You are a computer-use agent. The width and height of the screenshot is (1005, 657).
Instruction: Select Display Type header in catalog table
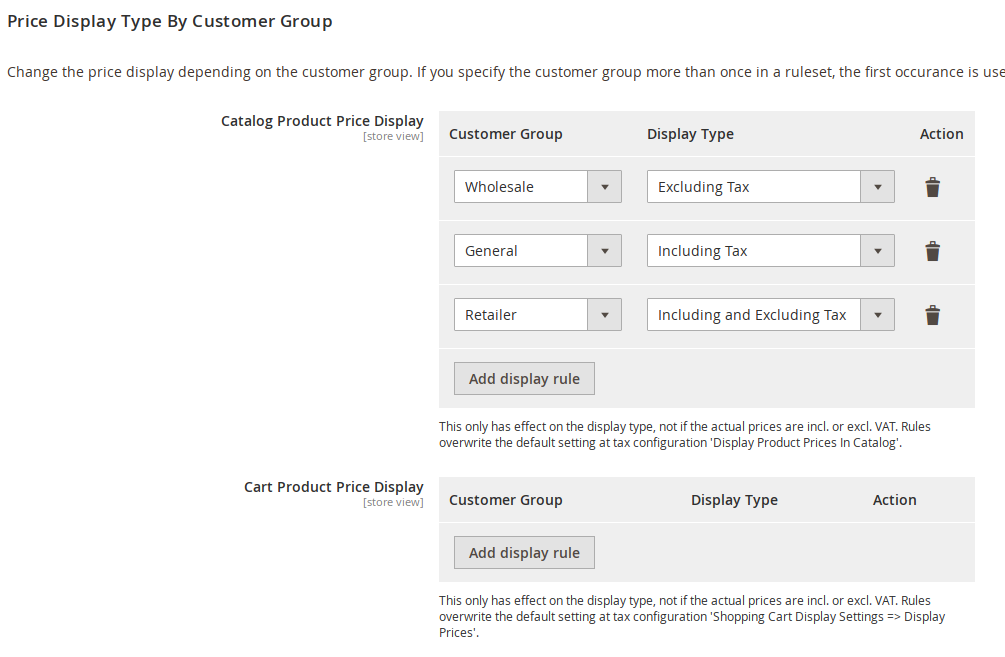(x=690, y=134)
